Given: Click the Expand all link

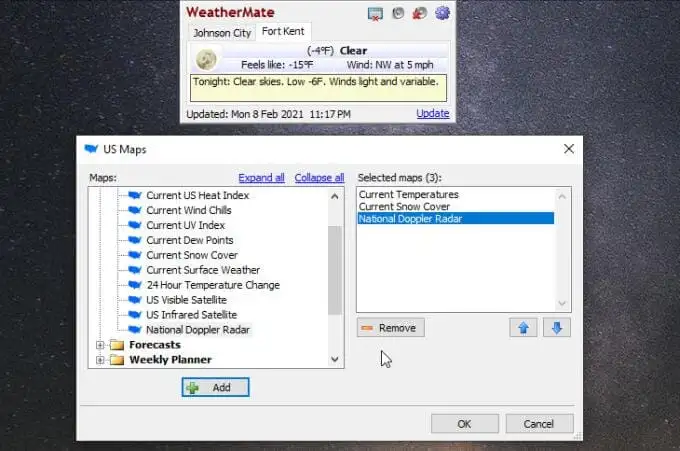Looking at the screenshot, I should (262, 178).
